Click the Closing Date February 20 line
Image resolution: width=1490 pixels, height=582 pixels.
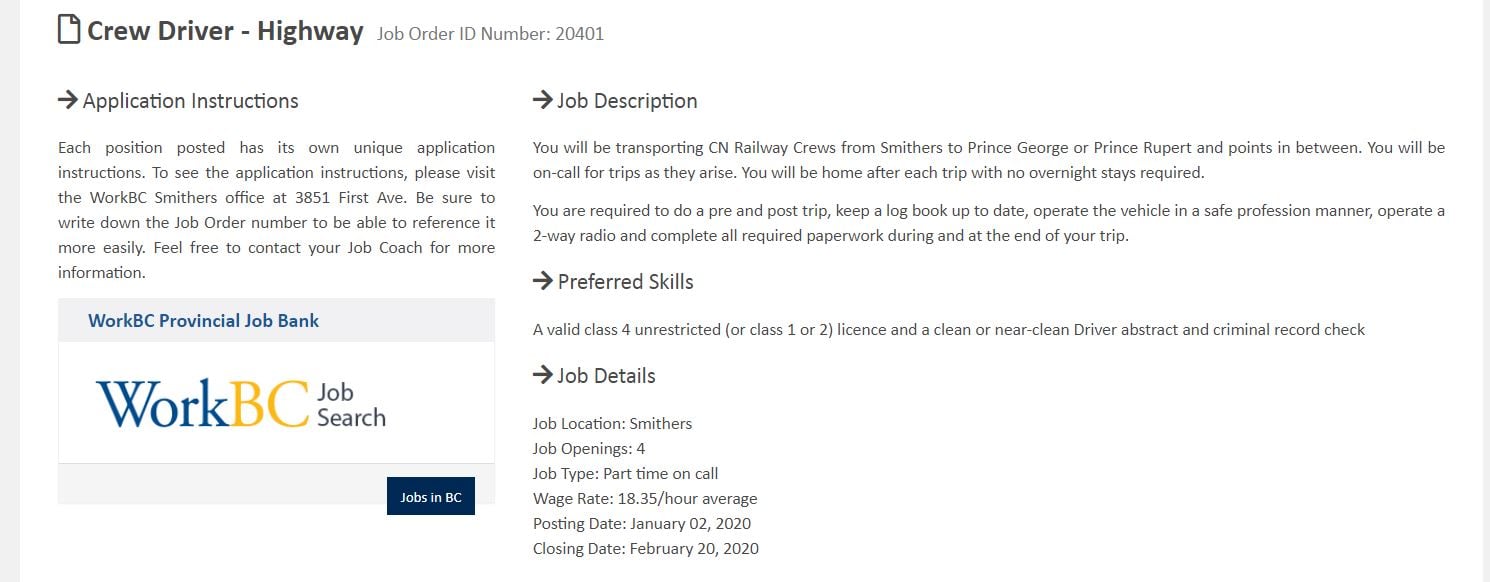click(x=646, y=548)
